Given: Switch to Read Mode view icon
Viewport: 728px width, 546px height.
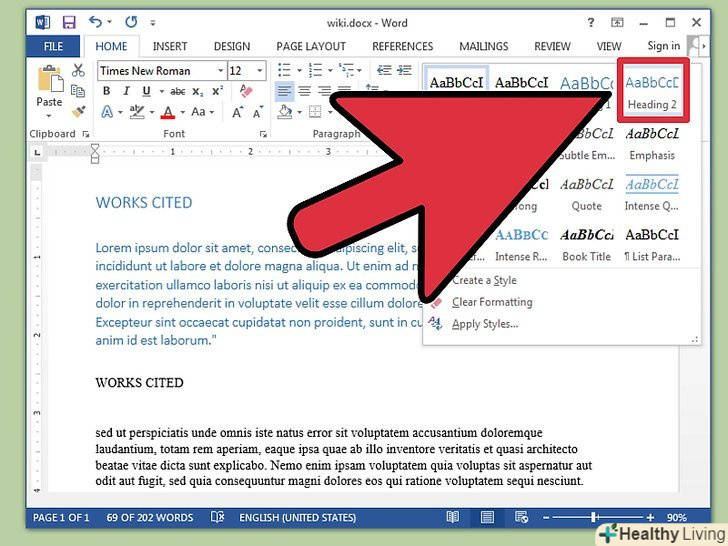Looking at the screenshot, I should (x=453, y=517).
